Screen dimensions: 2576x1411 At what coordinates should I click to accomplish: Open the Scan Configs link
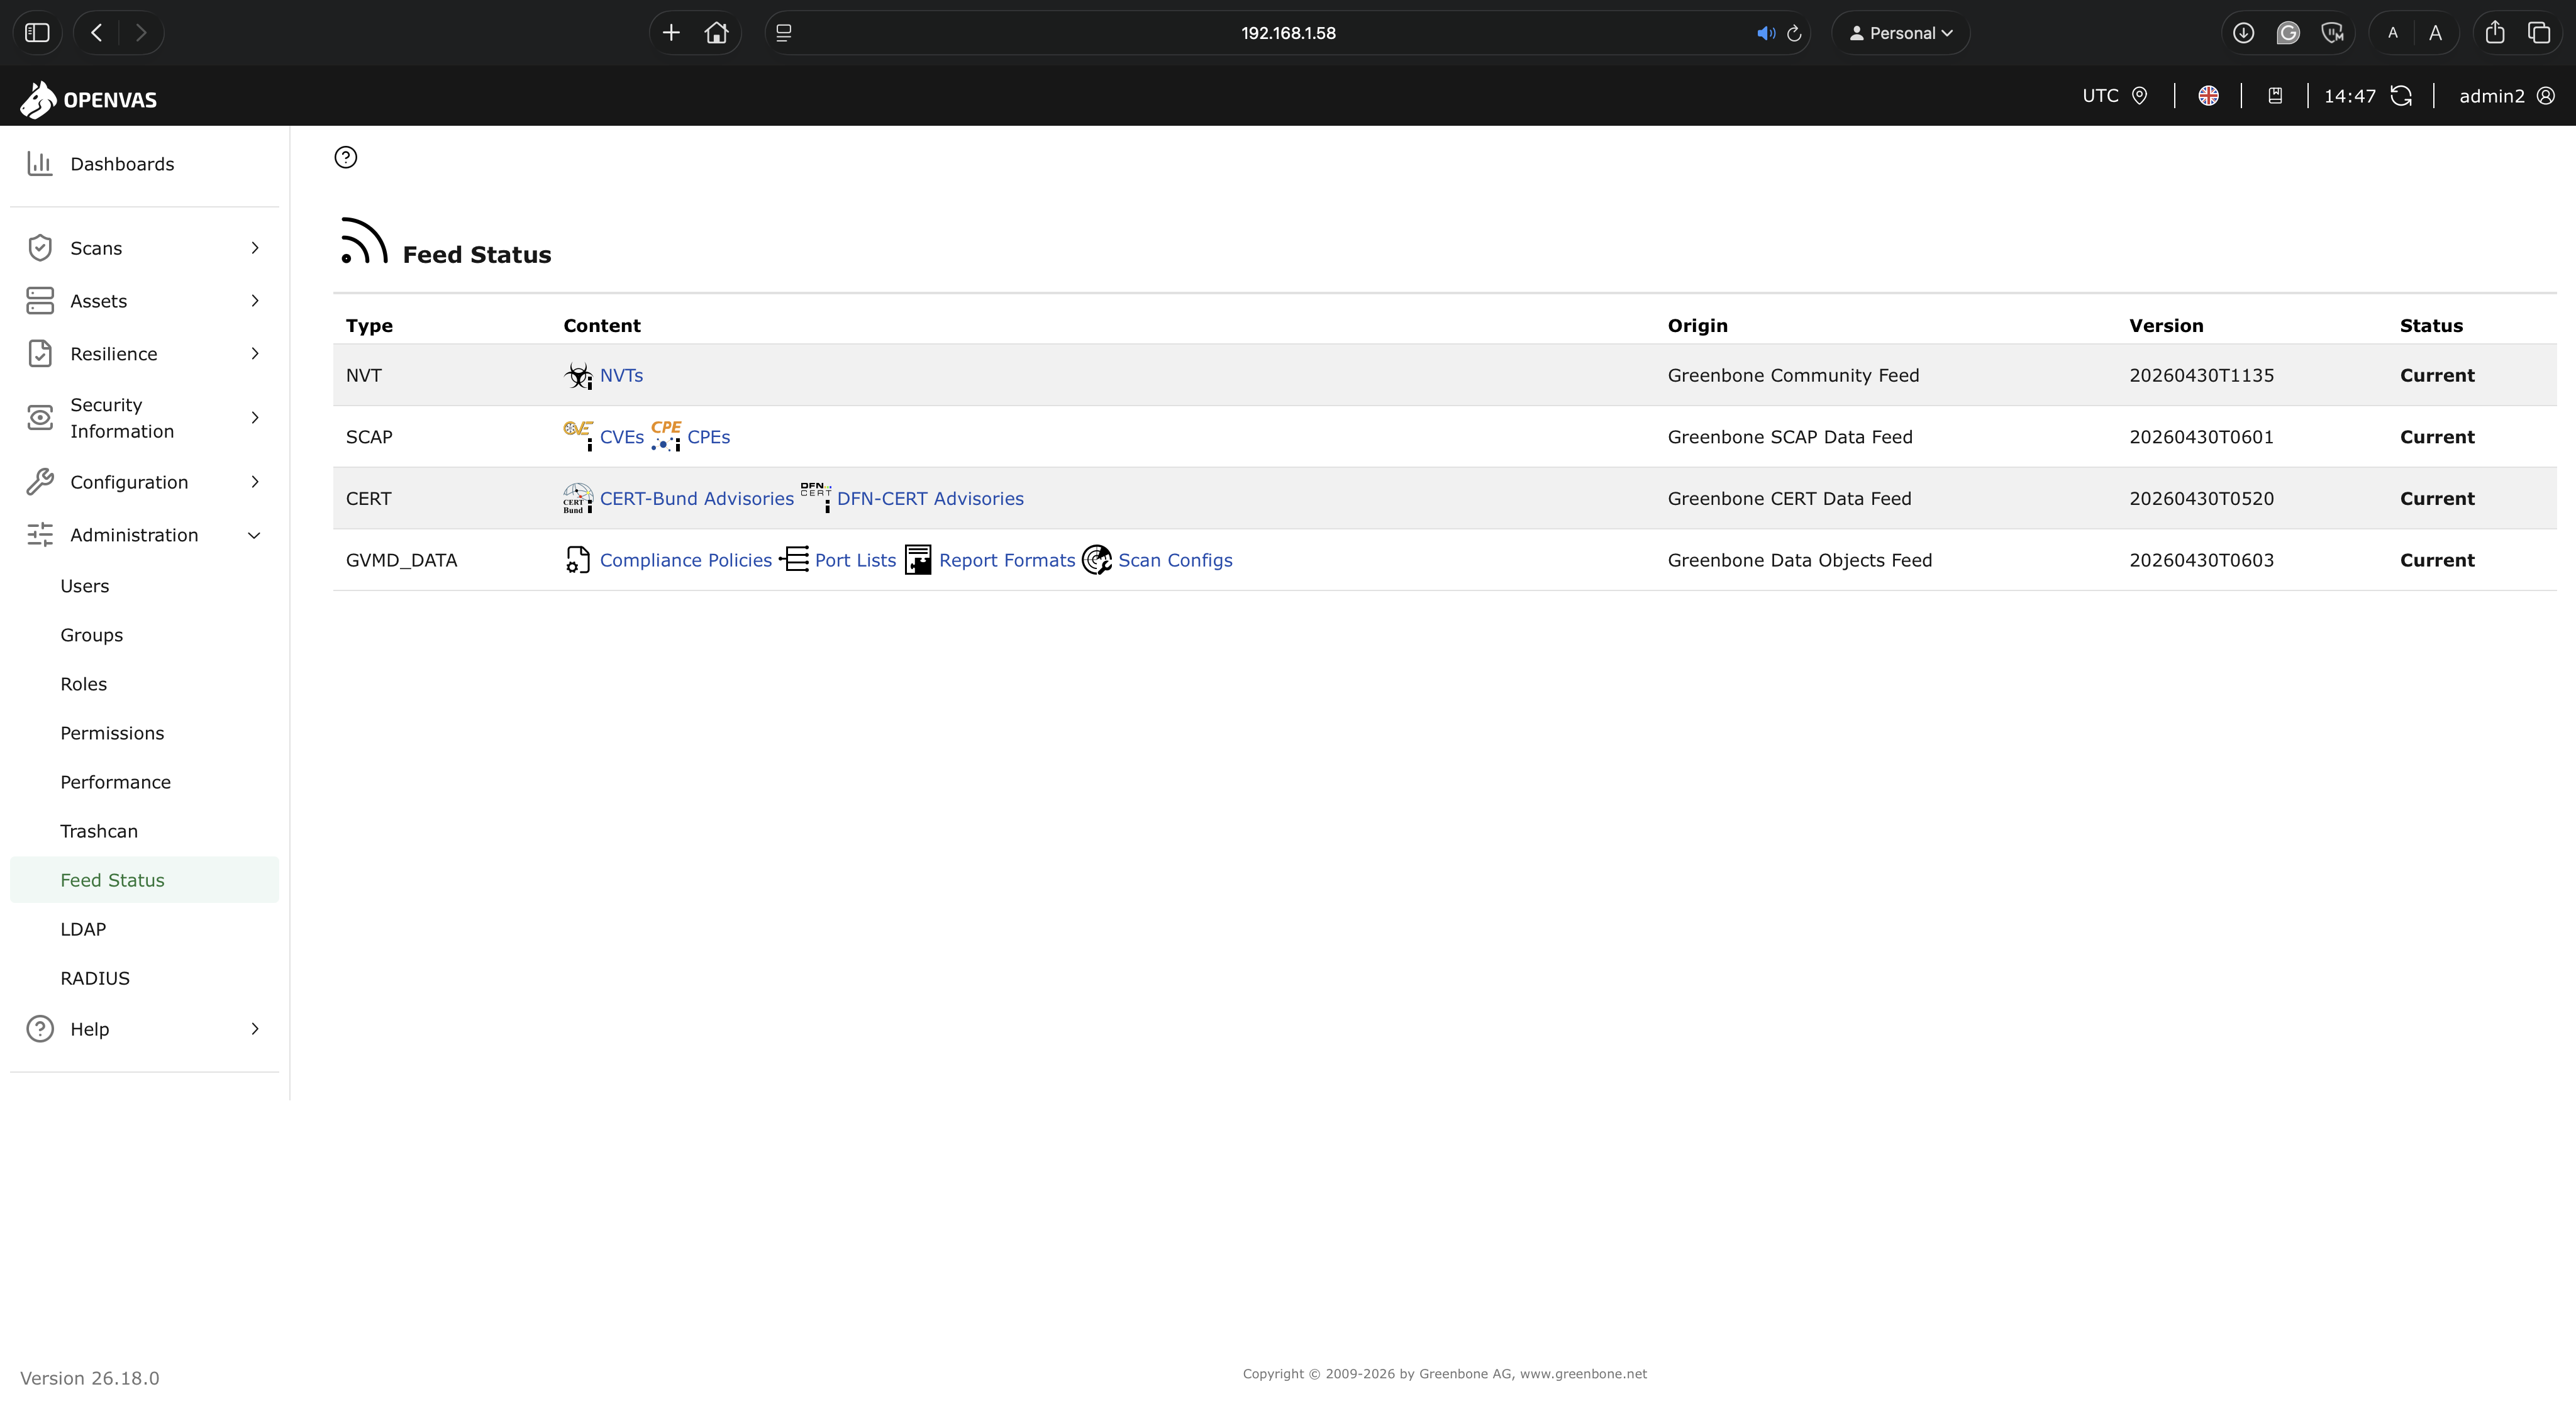[1175, 561]
